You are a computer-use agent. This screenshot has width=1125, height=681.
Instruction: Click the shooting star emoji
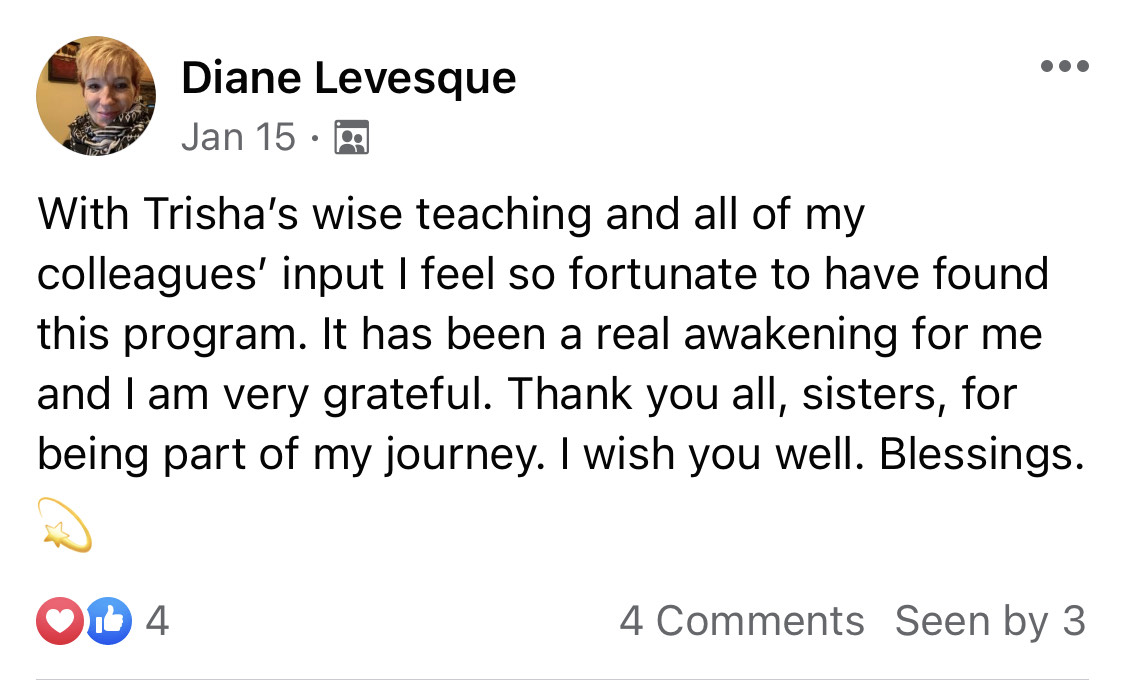pos(65,526)
